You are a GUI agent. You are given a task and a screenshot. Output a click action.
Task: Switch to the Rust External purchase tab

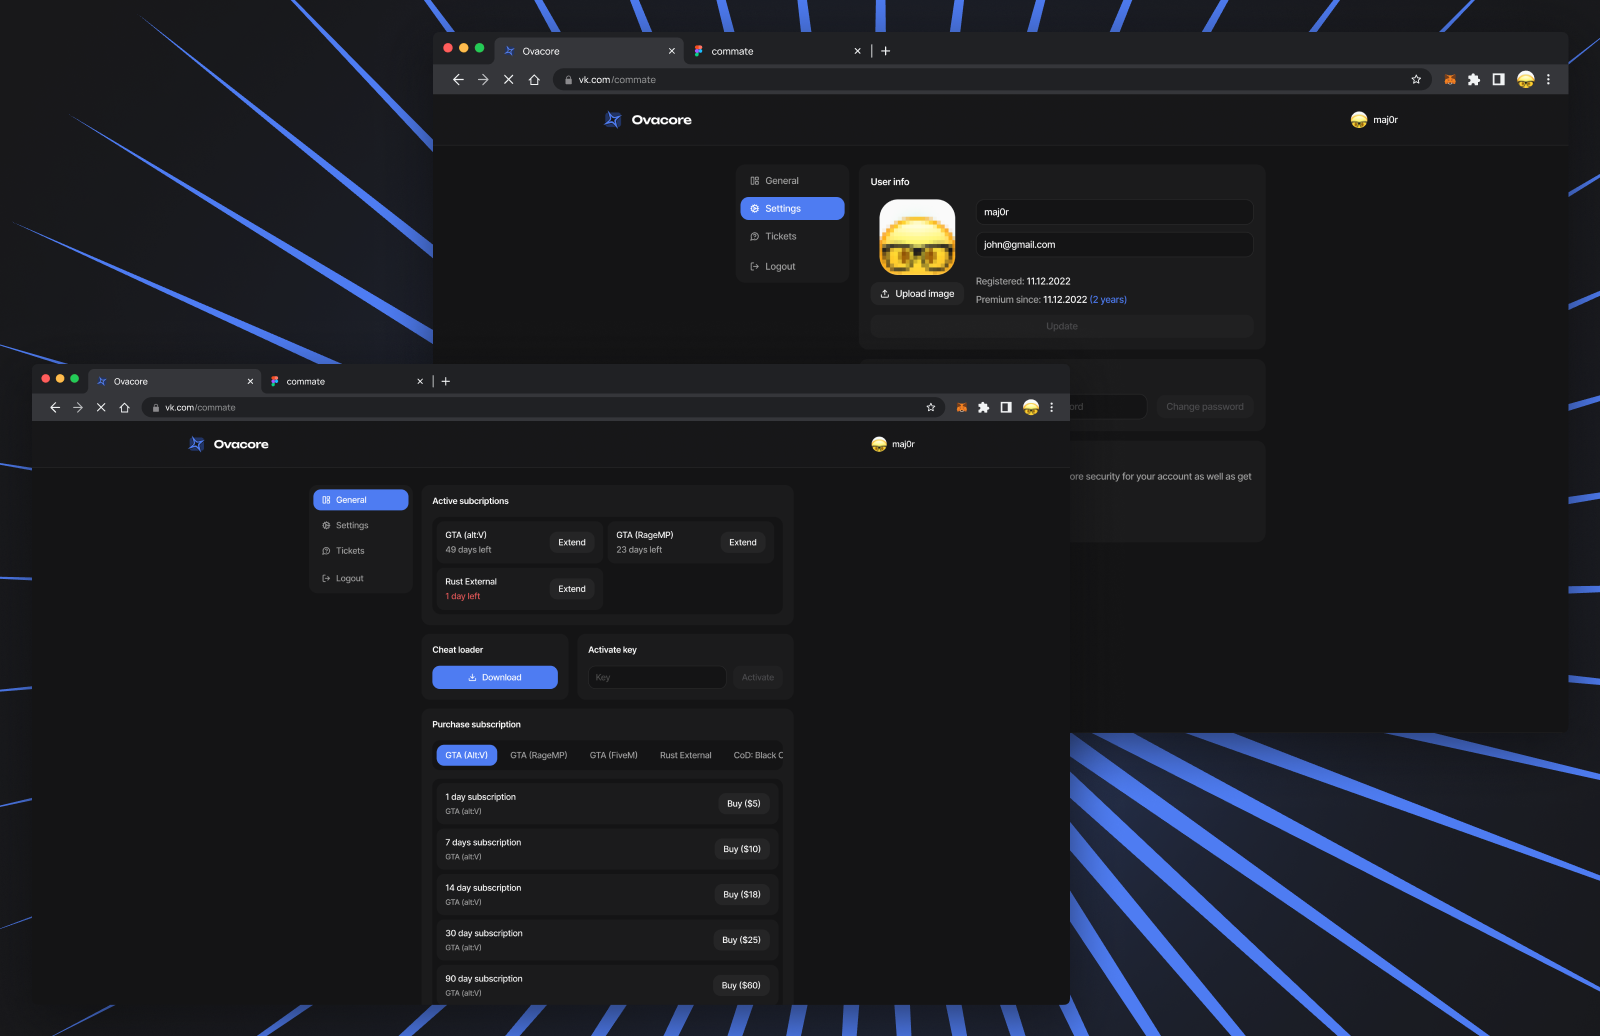[686, 755]
